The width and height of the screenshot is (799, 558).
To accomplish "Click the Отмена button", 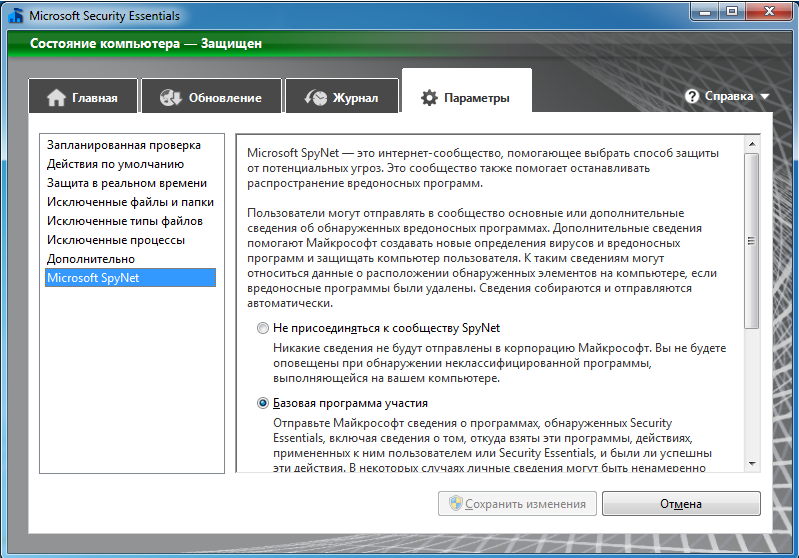I will 681,503.
